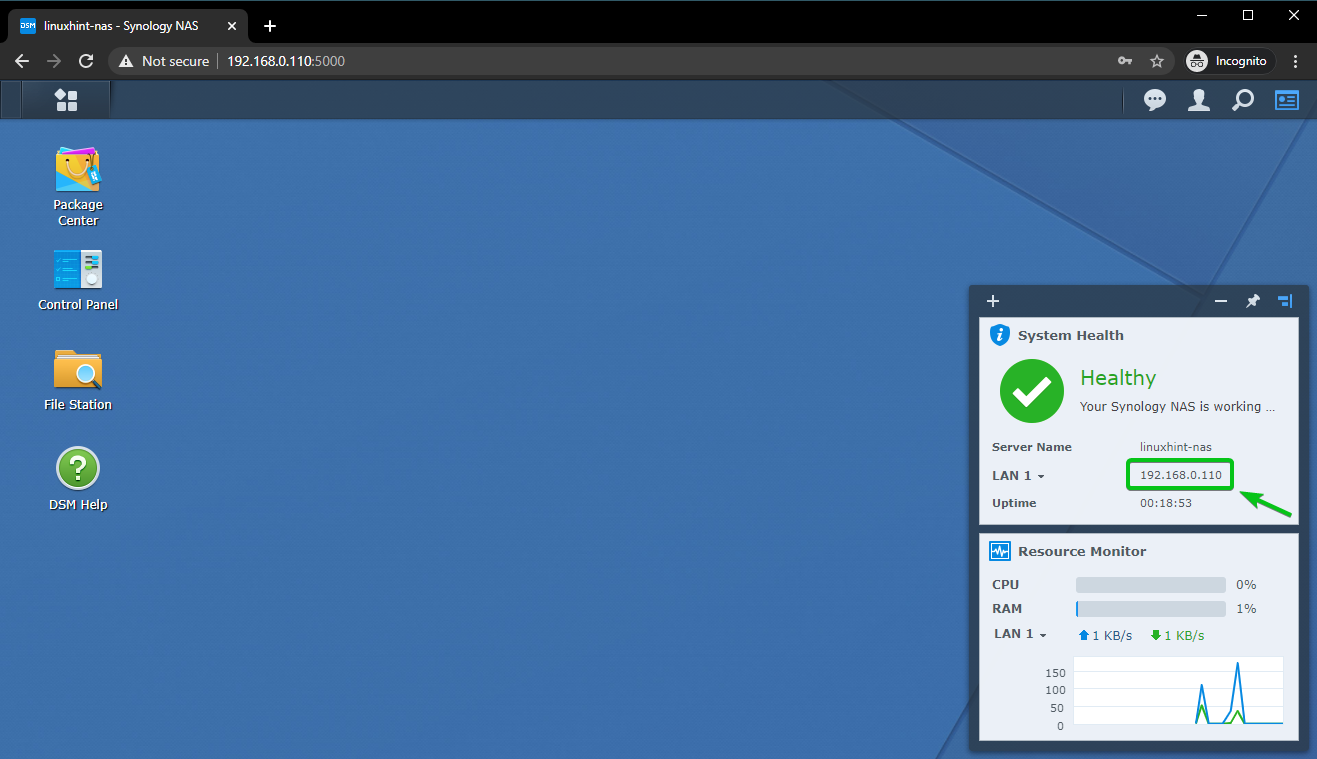The image size is (1317, 759).
Task: Click the System Health info shield icon
Action: [1000, 335]
